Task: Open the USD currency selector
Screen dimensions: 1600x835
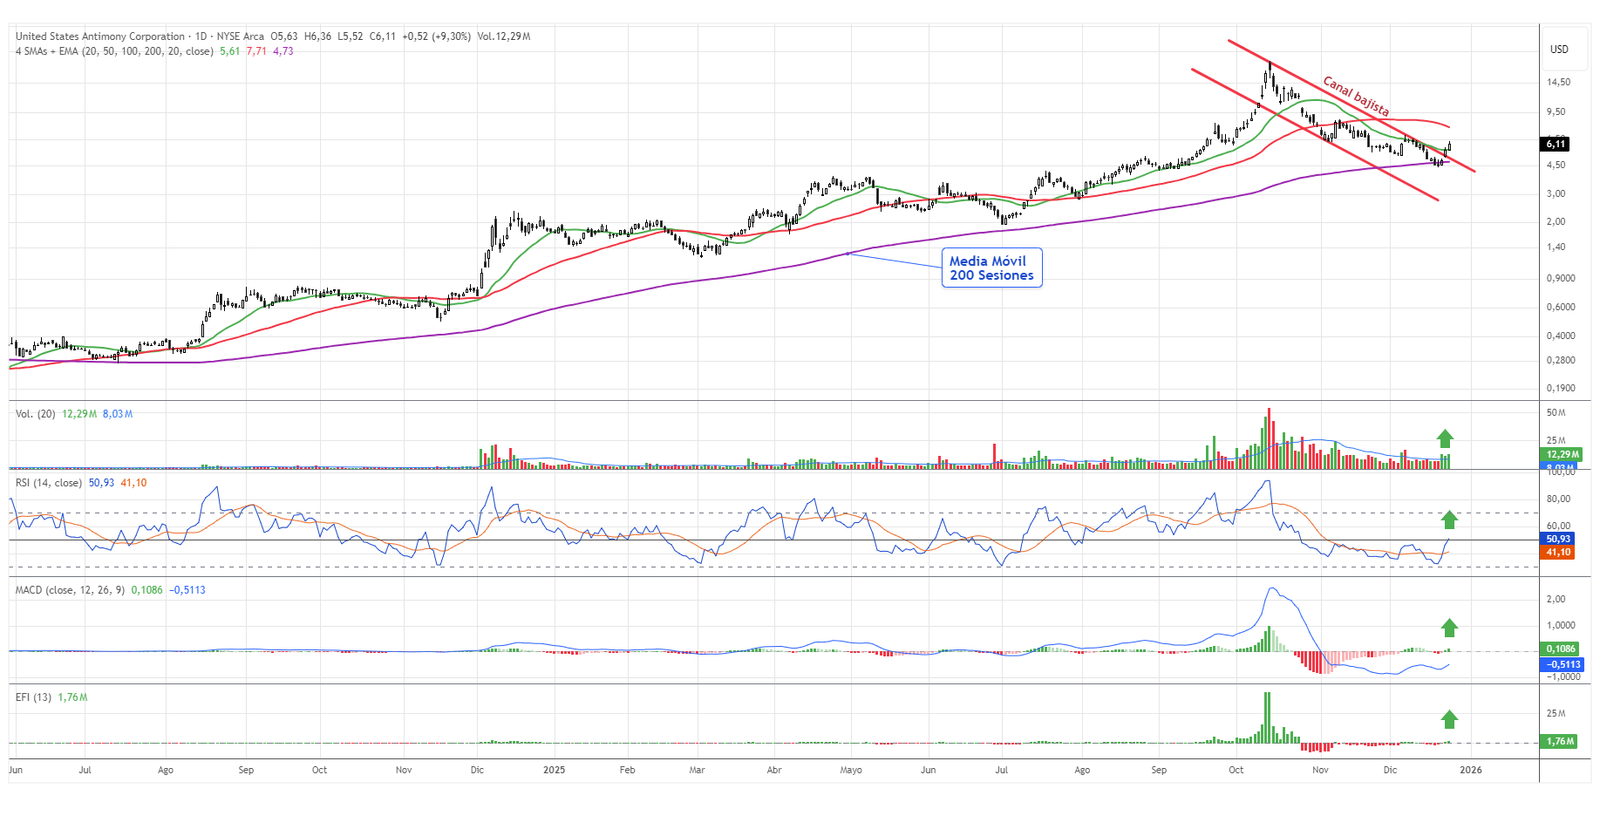Action: coord(1559,49)
